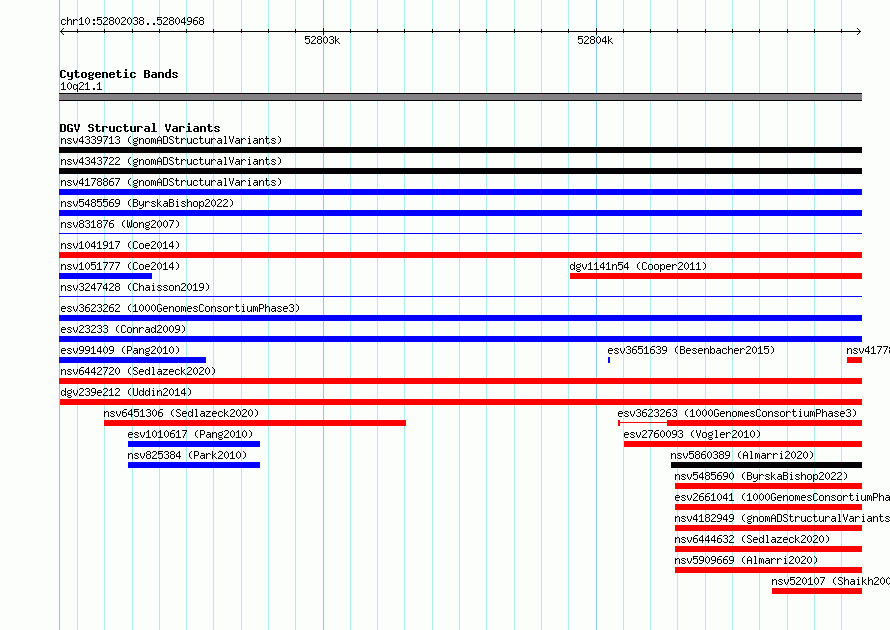Select nsv5860389 (Almarri2020) label
Viewport: 890px width, 630px height.
tap(742, 455)
